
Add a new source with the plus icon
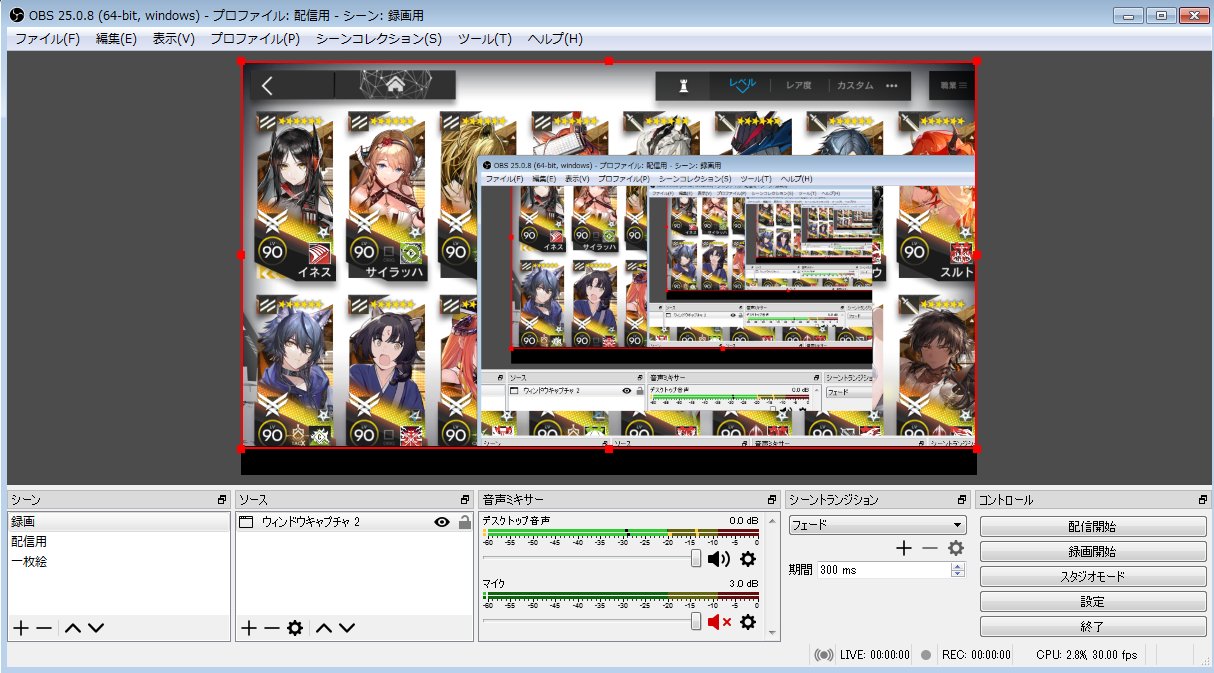(x=249, y=628)
